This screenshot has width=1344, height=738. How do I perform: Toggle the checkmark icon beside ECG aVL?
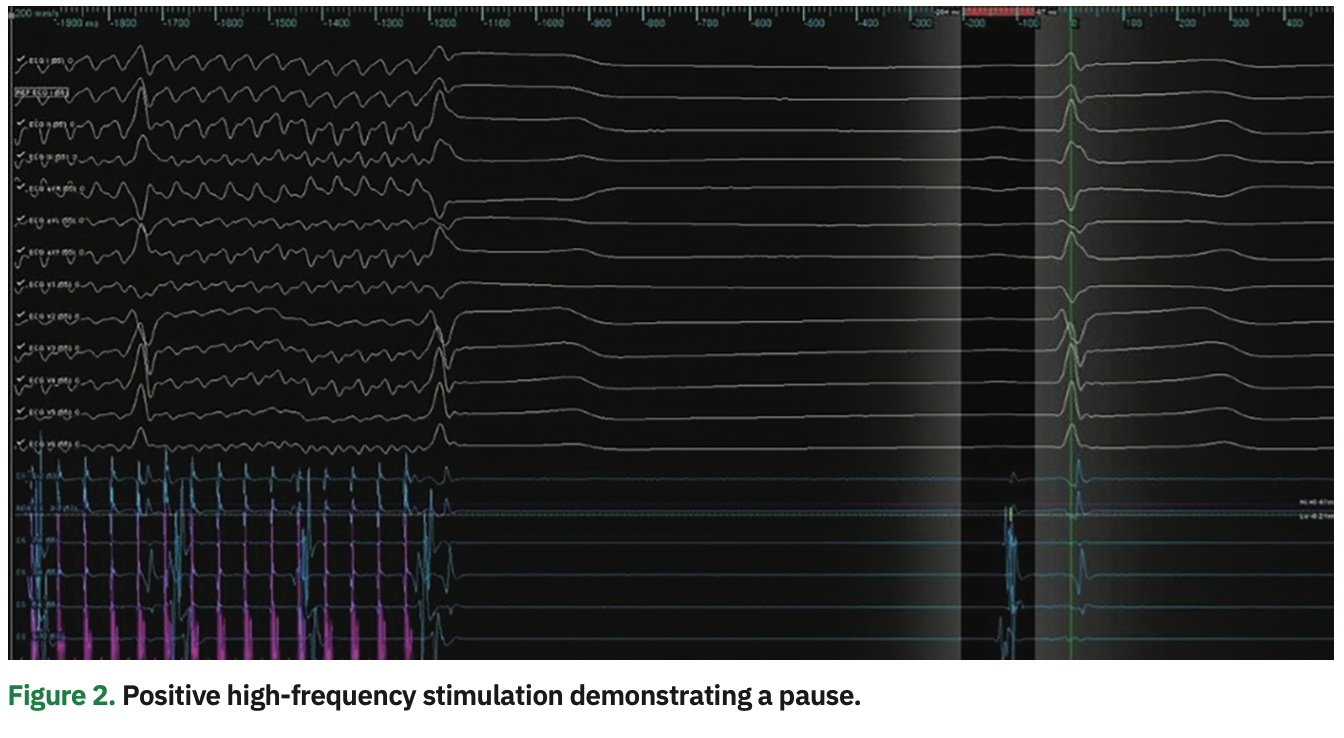(x=20, y=219)
